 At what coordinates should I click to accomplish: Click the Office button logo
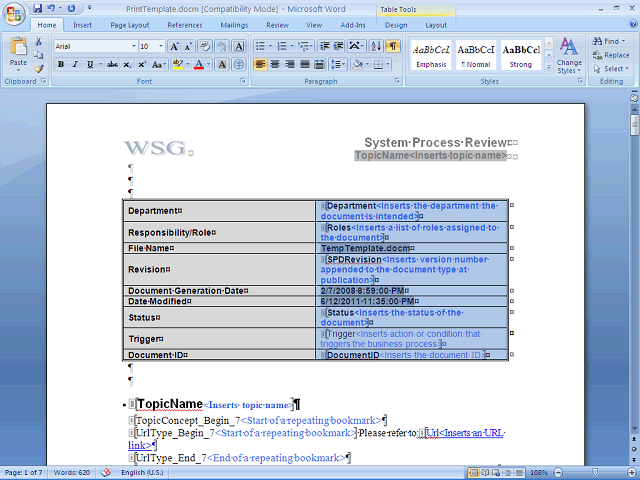click(x=13, y=14)
